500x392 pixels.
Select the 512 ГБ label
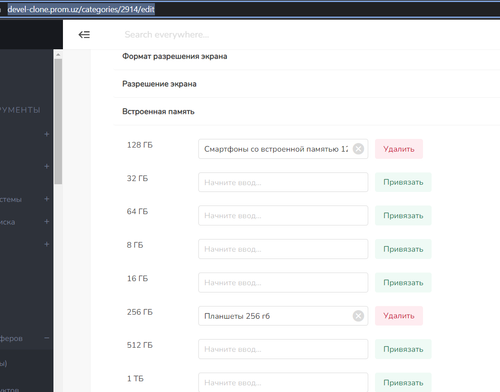[140, 345]
